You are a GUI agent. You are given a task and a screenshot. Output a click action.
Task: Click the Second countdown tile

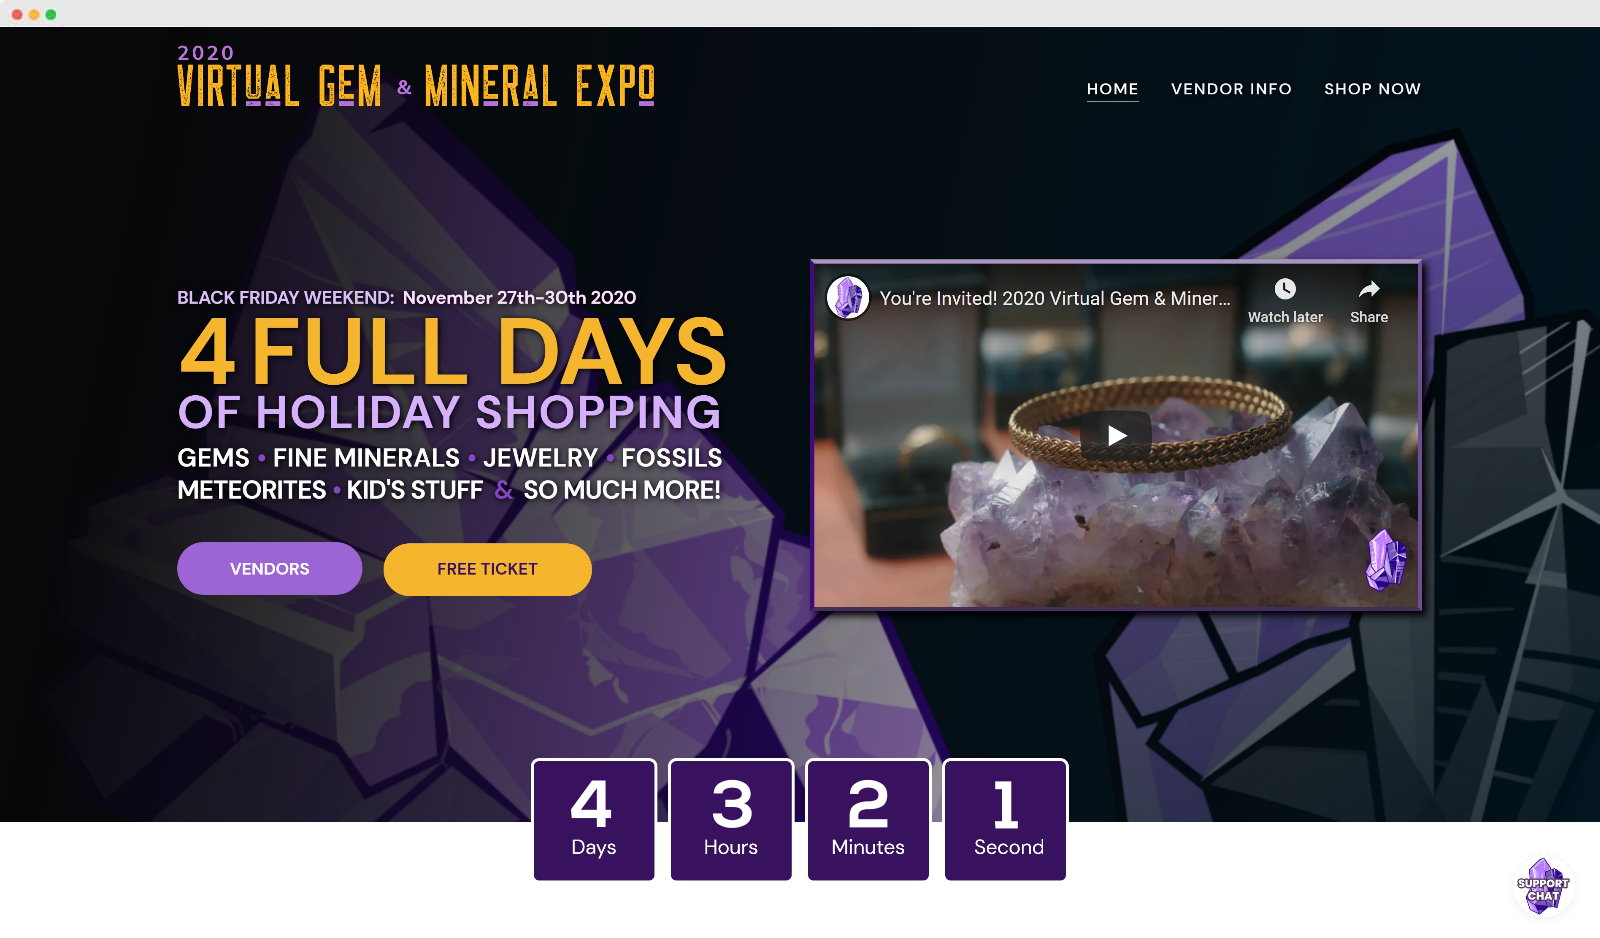pyautogui.click(x=1006, y=820)
